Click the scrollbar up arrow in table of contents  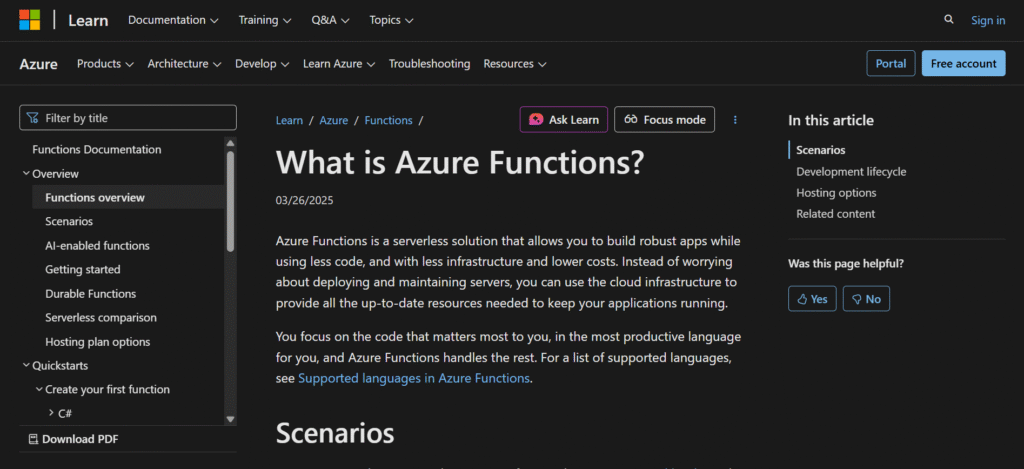(x=230, y=142)
